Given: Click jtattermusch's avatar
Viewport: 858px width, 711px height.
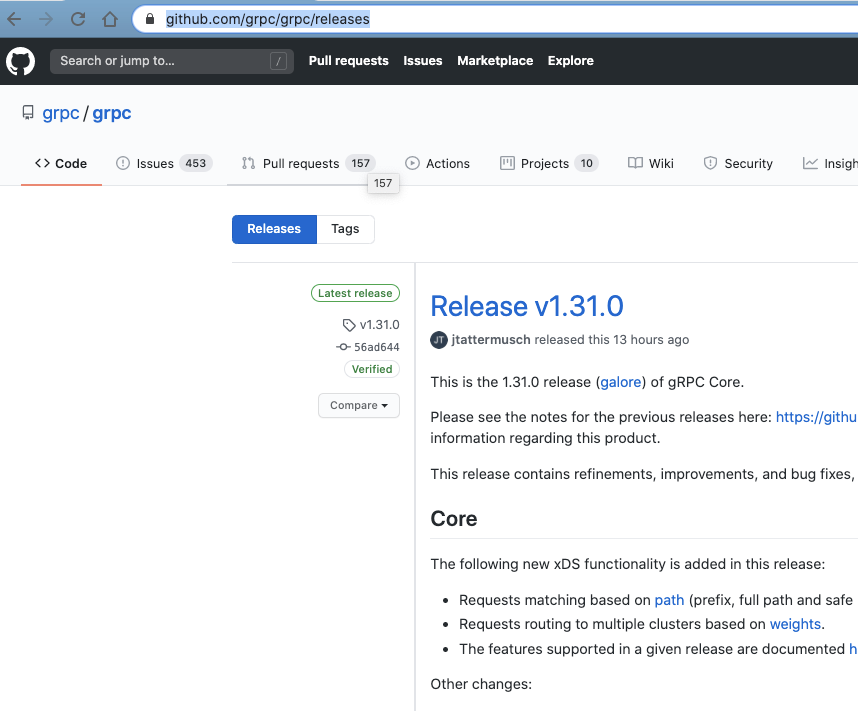Looking at the screenshot, I should [x=438, y=340].
